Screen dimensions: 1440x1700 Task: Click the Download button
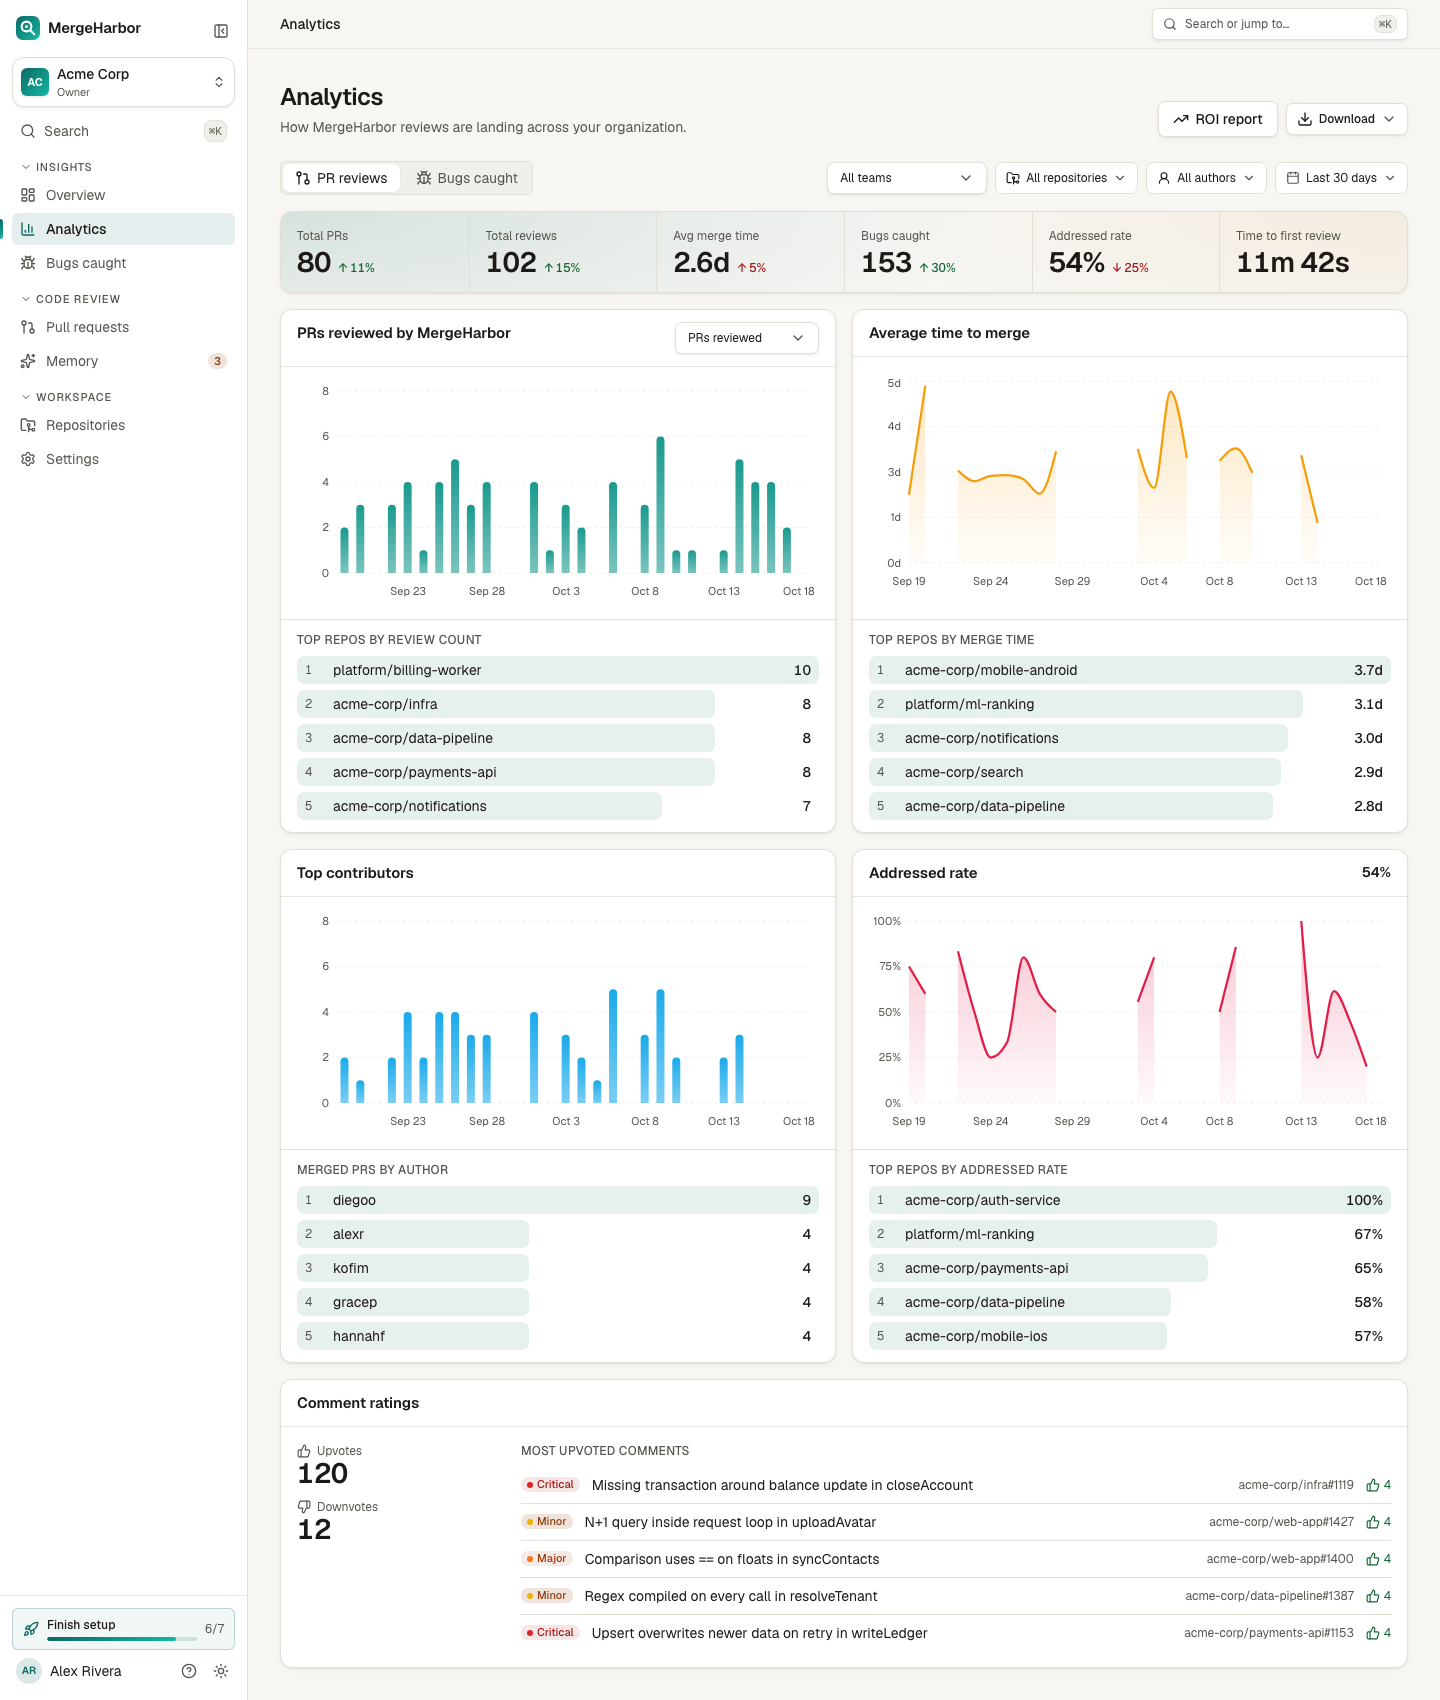[1346, 119]
